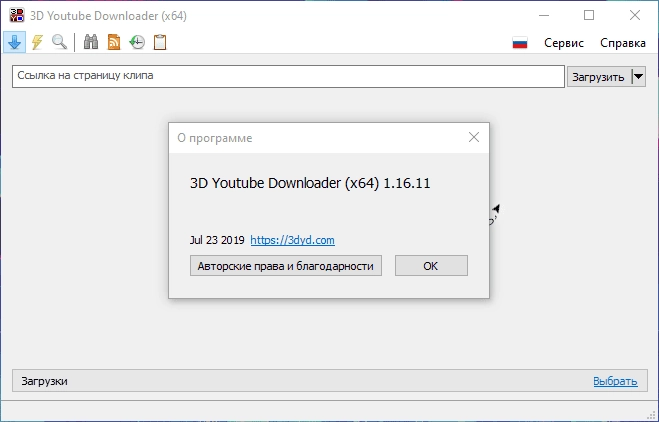
Task: Click the О программе dialog title
Action: click(x=215, y=138)
